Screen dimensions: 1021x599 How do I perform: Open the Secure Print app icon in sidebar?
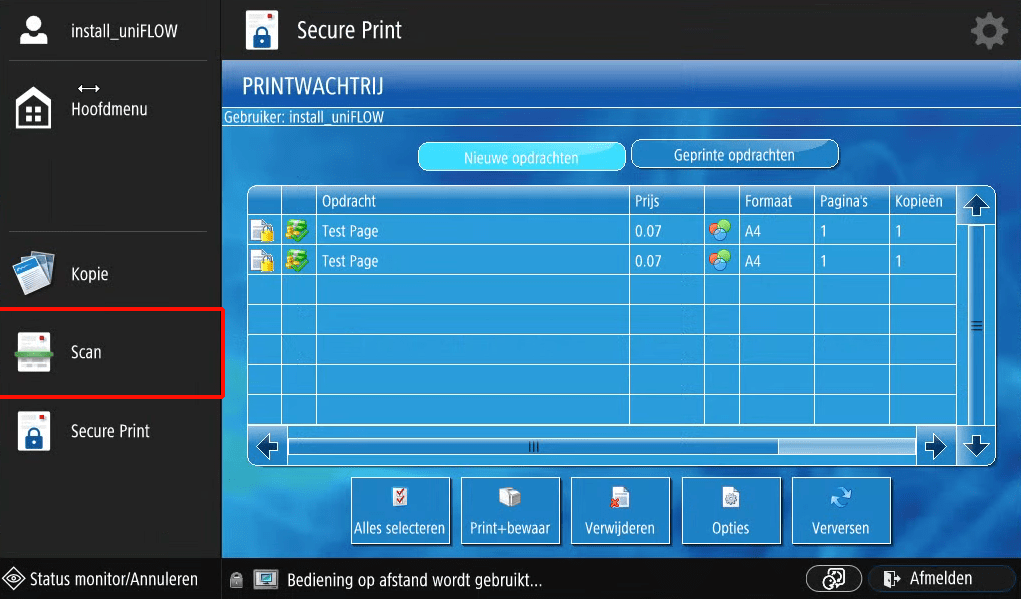(x=33, y=431)
